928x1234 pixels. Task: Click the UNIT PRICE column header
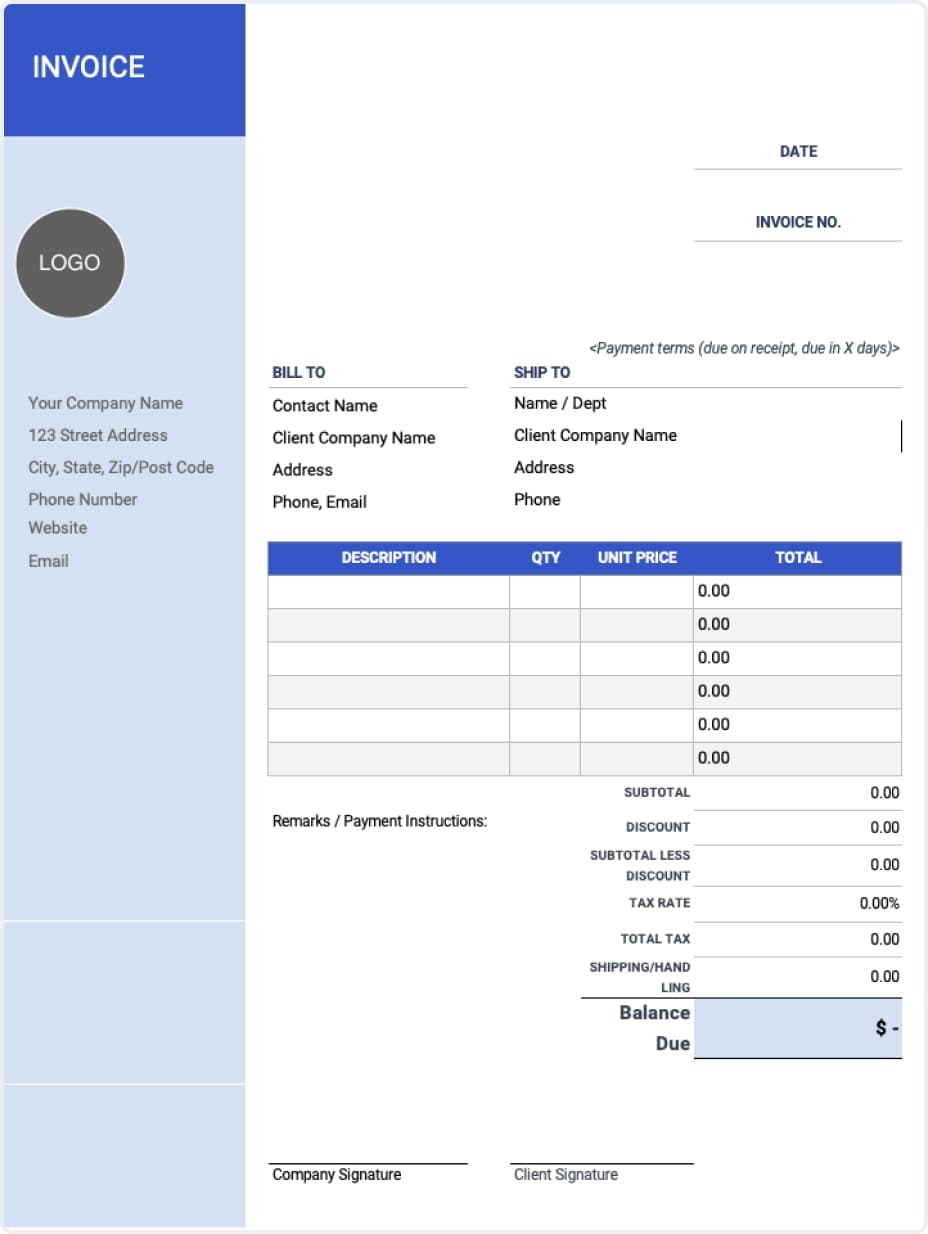coord(636,558)
